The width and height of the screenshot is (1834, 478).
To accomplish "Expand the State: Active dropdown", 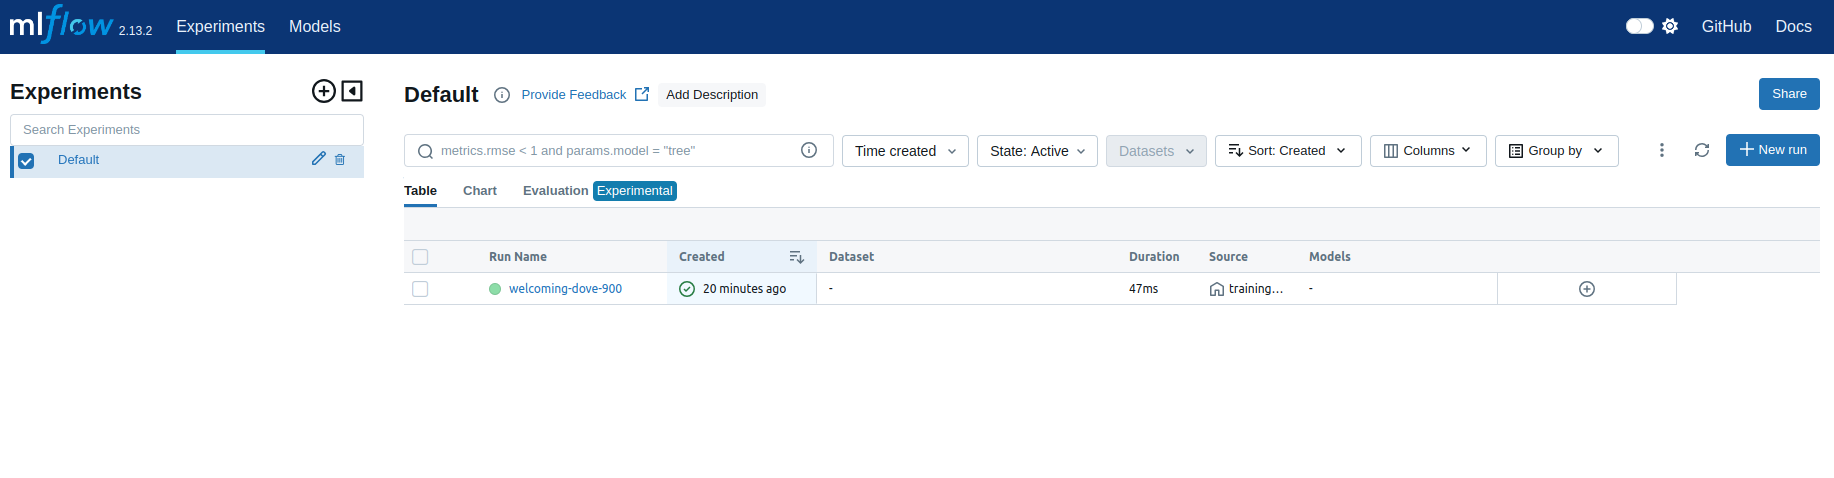I will click(x=1037, y=151).
